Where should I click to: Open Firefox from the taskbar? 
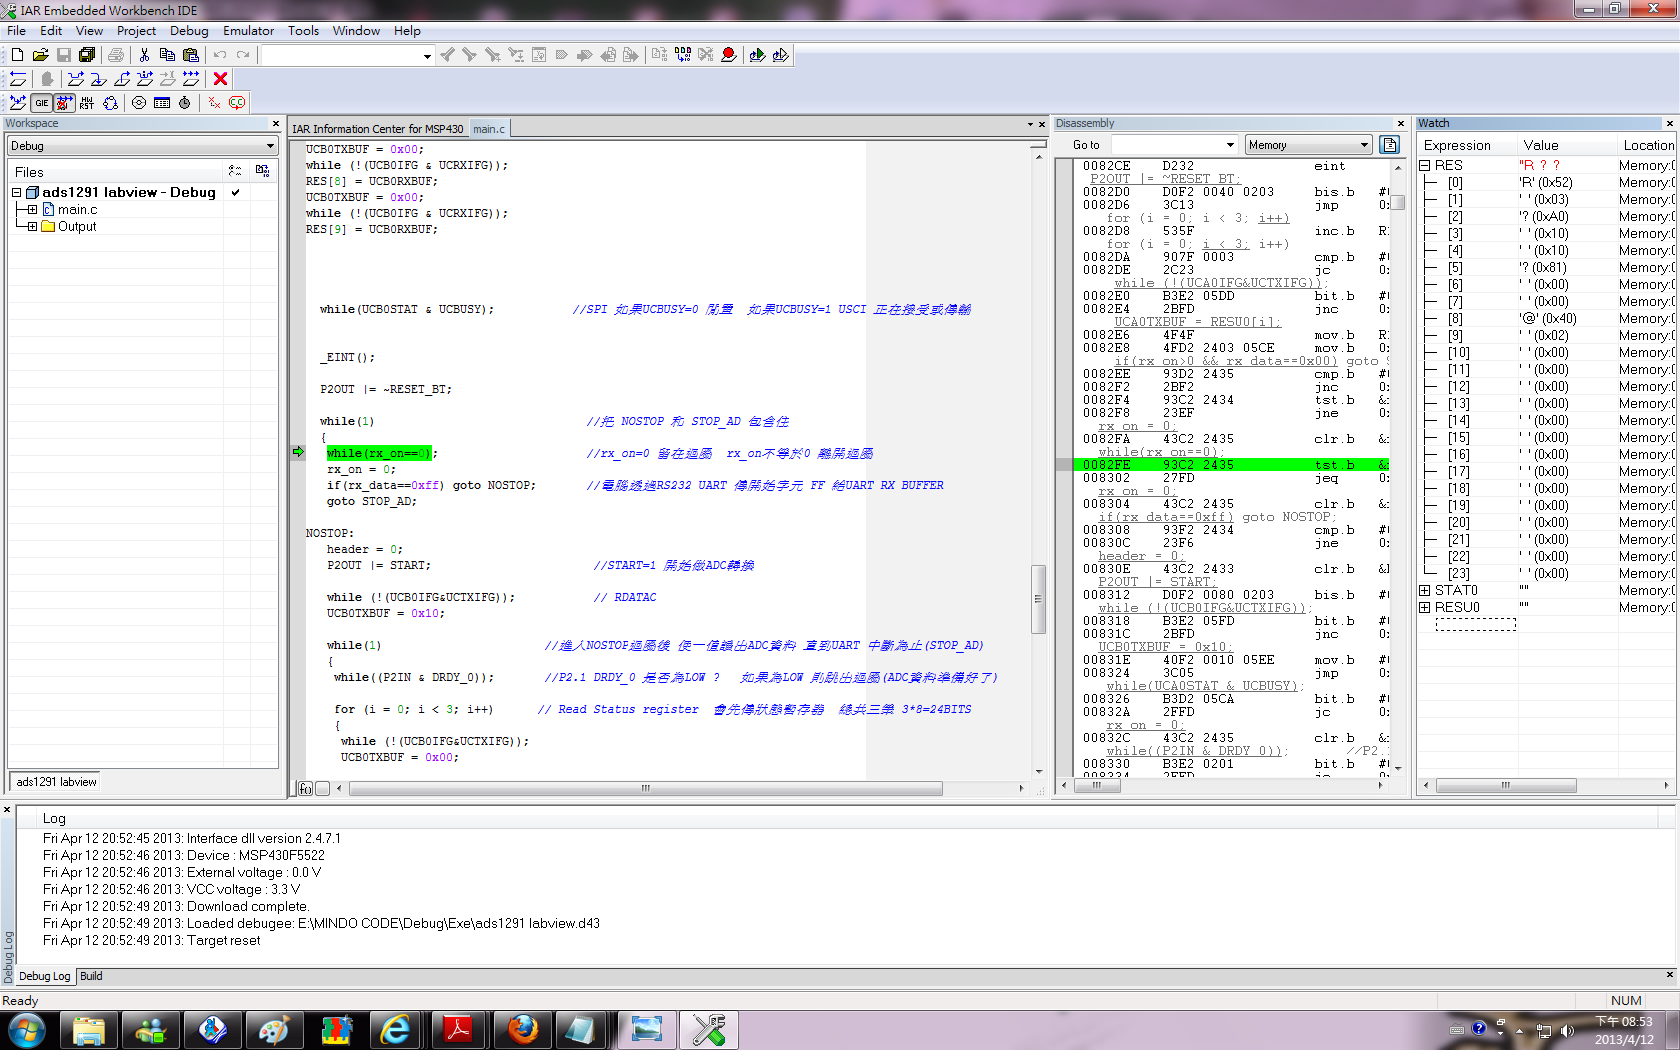(522, 1030)
